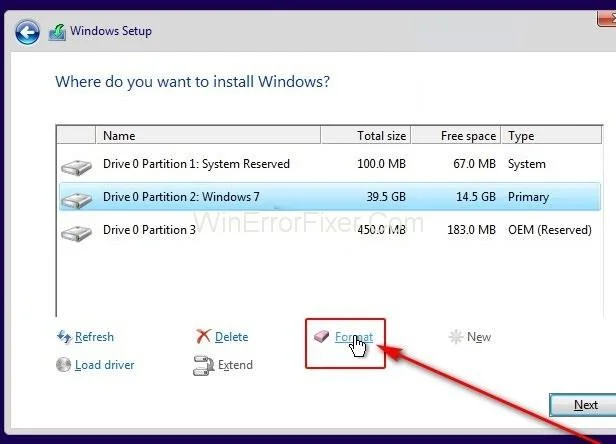Choose the Delete link
Viewport: 616px width, 444px height.
point(231,337)
